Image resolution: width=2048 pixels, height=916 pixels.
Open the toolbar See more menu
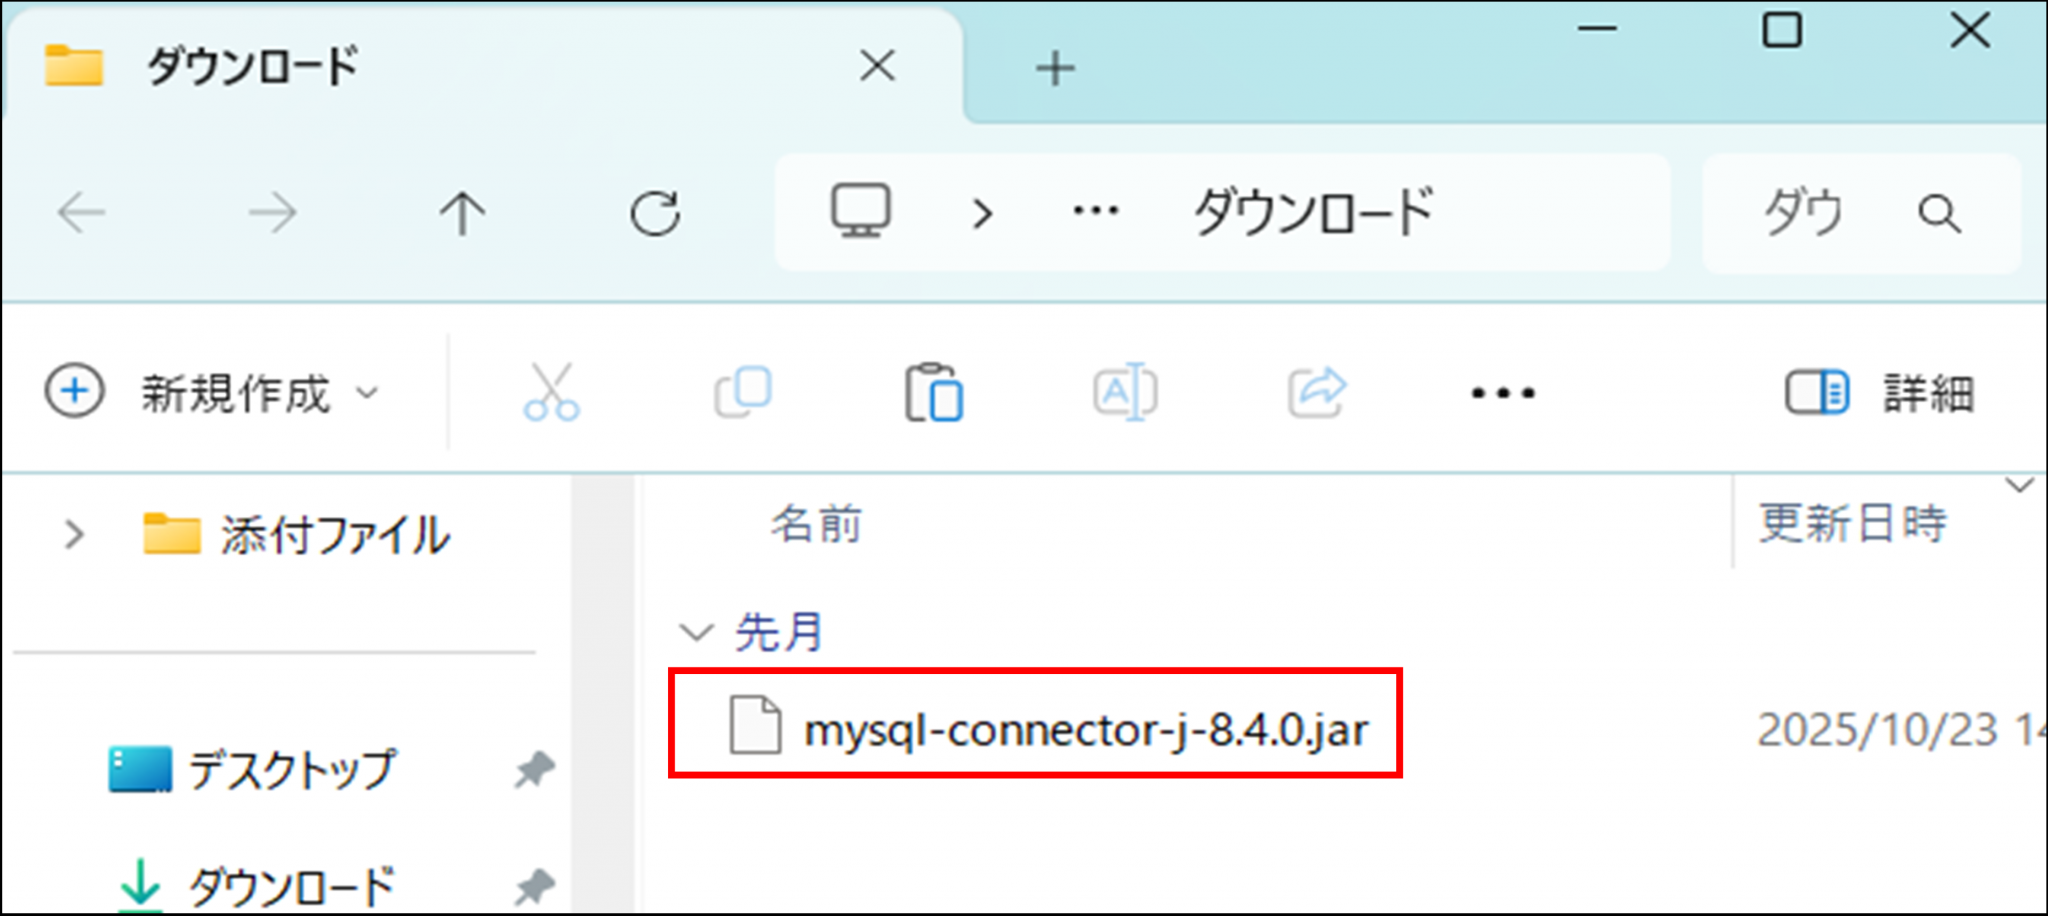1502,392
